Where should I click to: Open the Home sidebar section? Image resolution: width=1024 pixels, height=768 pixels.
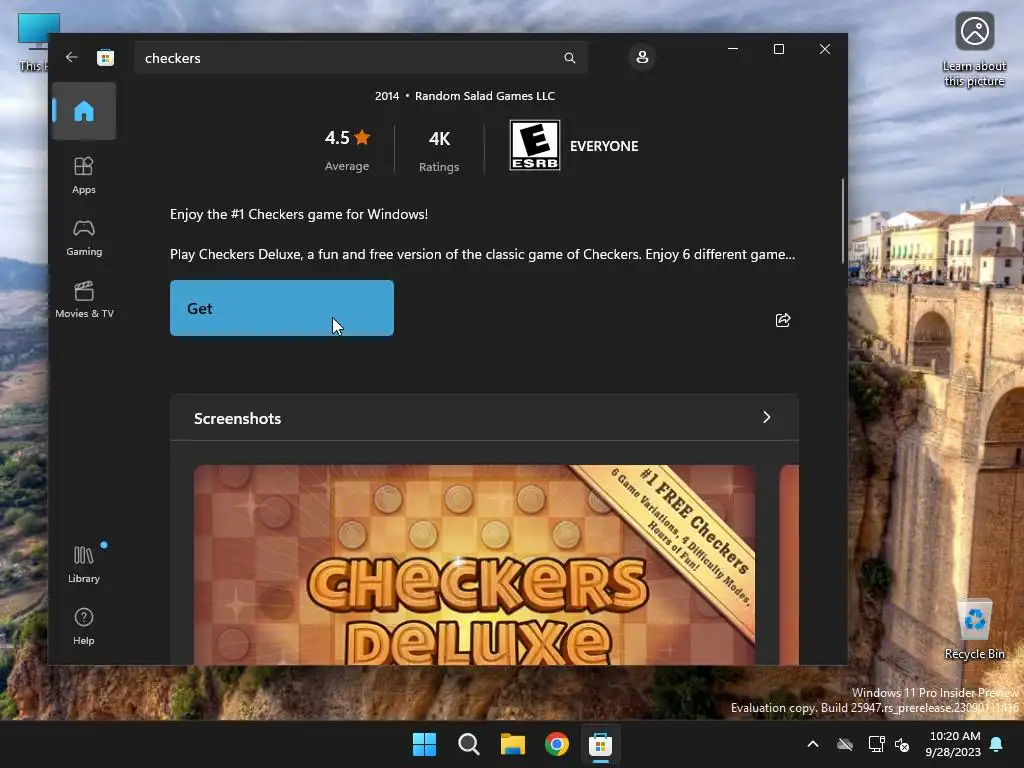pyautogui.click(x=84, y=111)
